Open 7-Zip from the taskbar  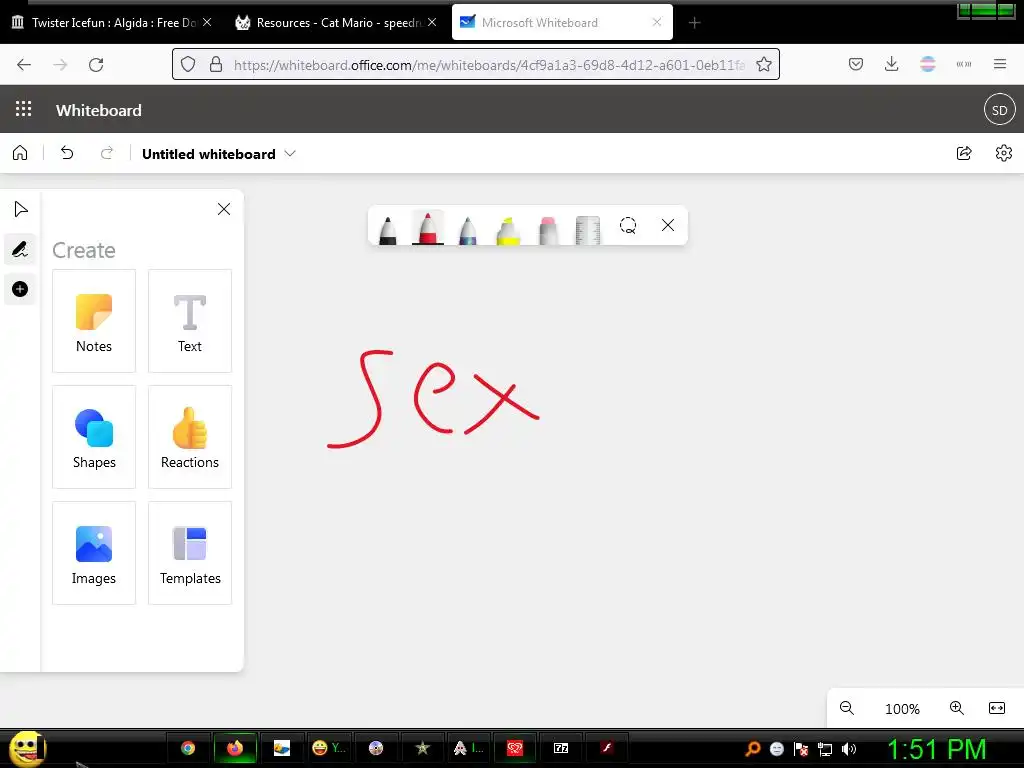[561, 748]
